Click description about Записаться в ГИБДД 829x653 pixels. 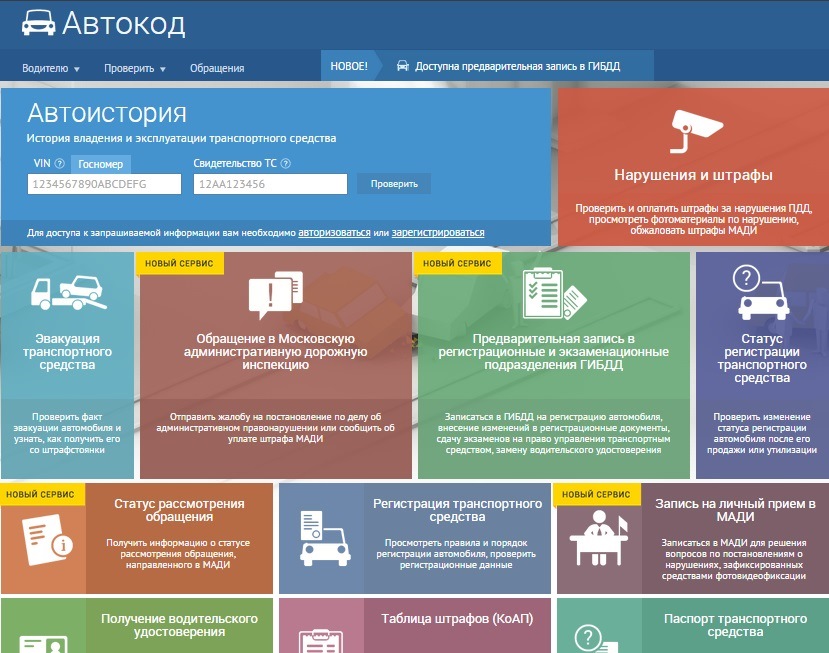tap(554, 433)
